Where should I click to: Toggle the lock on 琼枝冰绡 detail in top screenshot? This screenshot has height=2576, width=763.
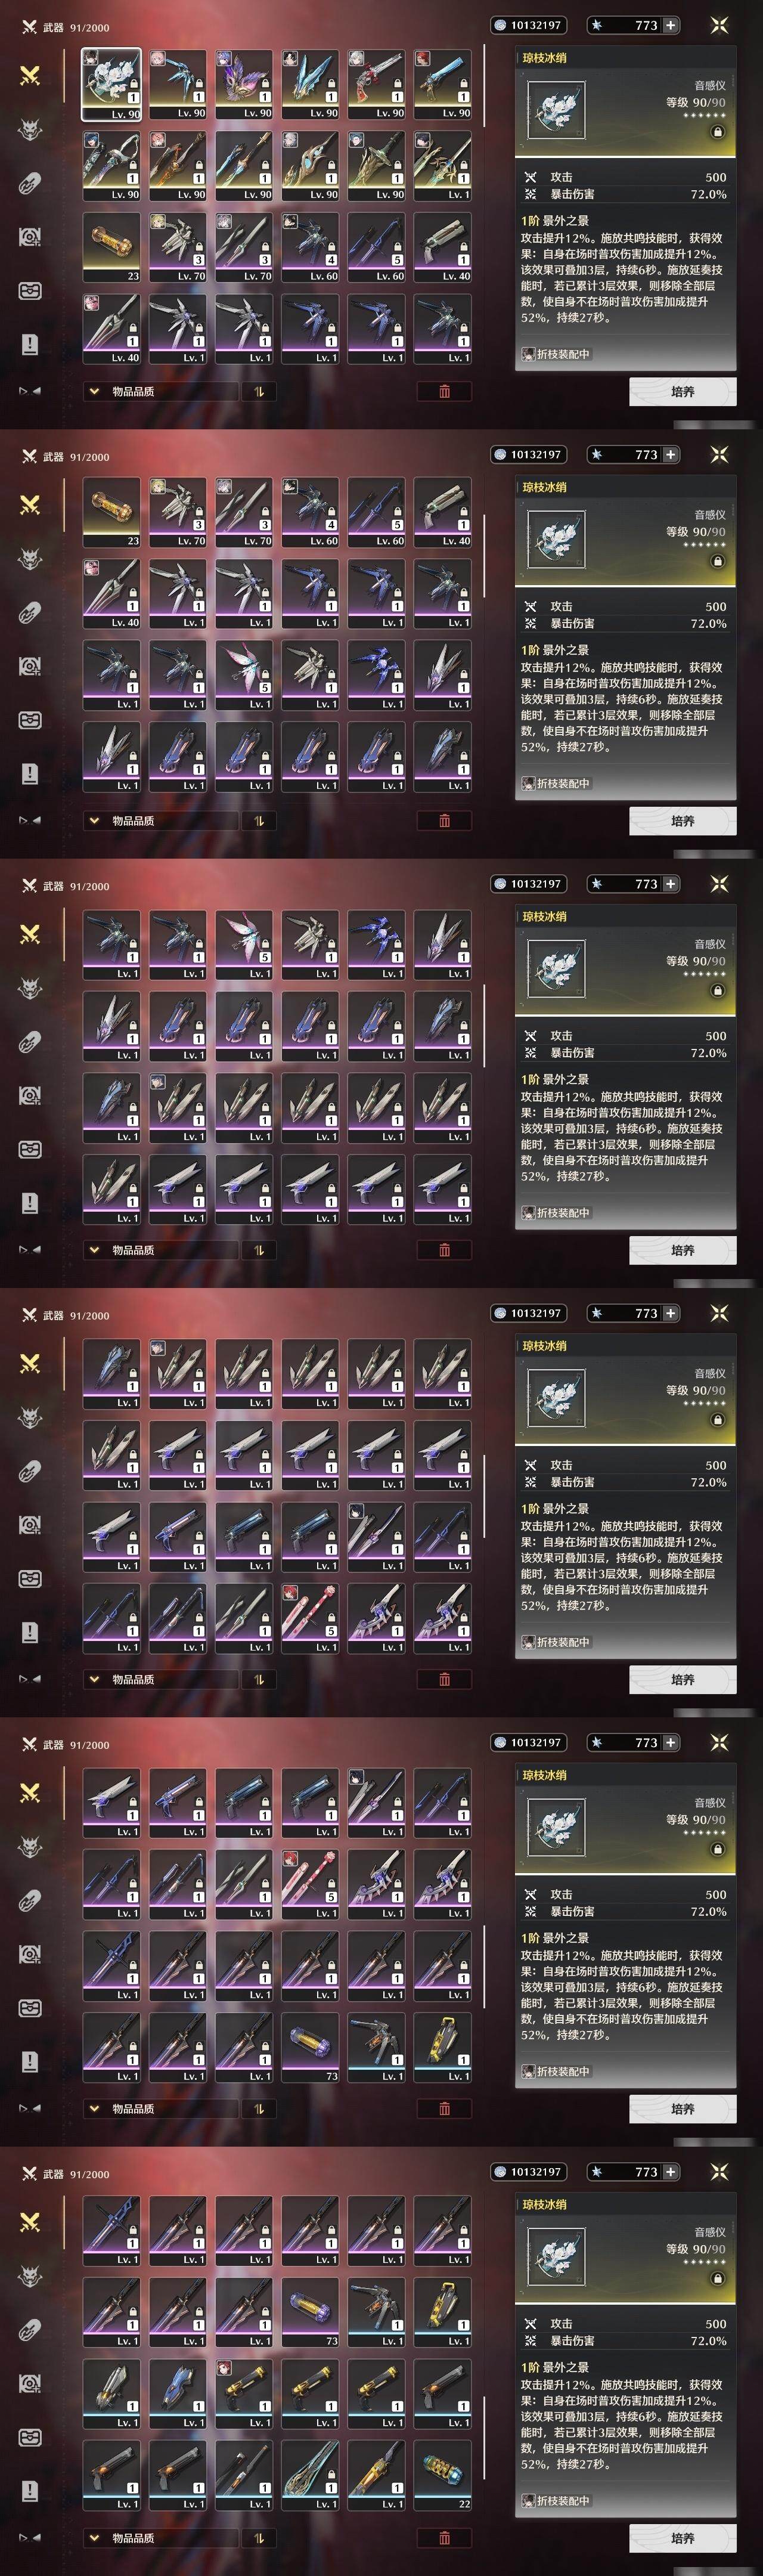pyautogui.click(x=717, y=132)
